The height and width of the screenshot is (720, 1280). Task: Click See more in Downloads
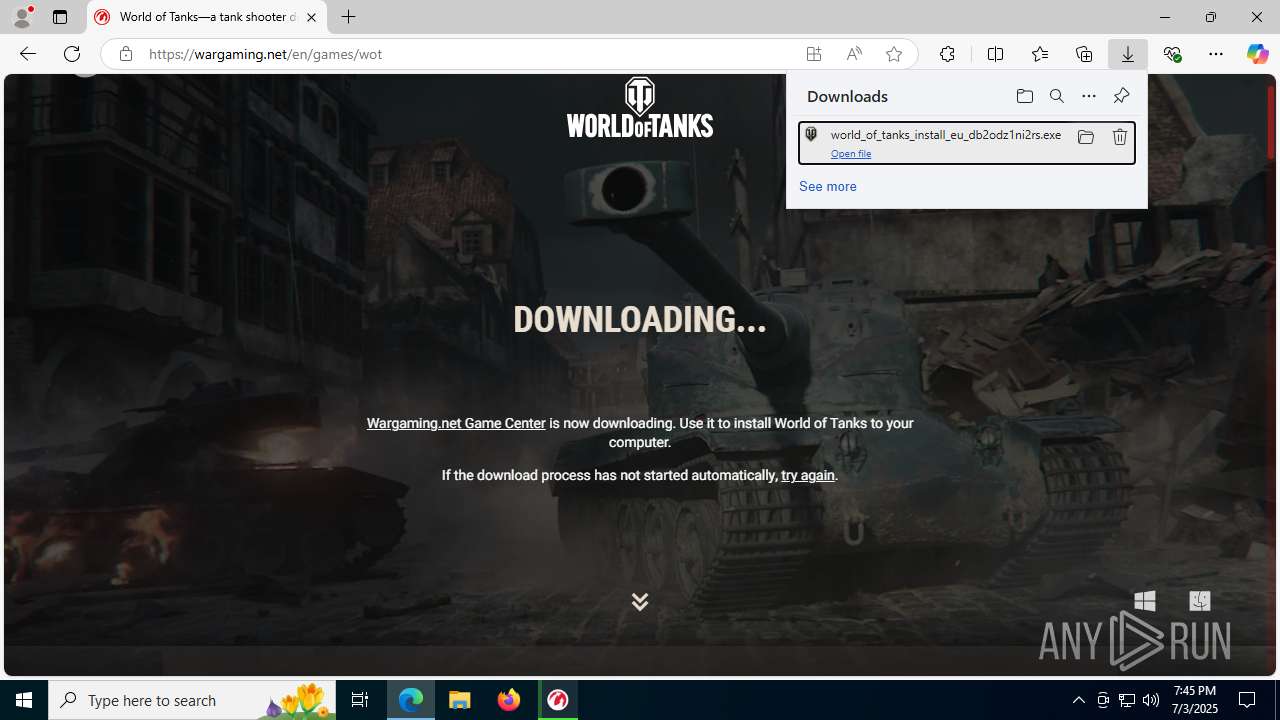tap(827, 186)
